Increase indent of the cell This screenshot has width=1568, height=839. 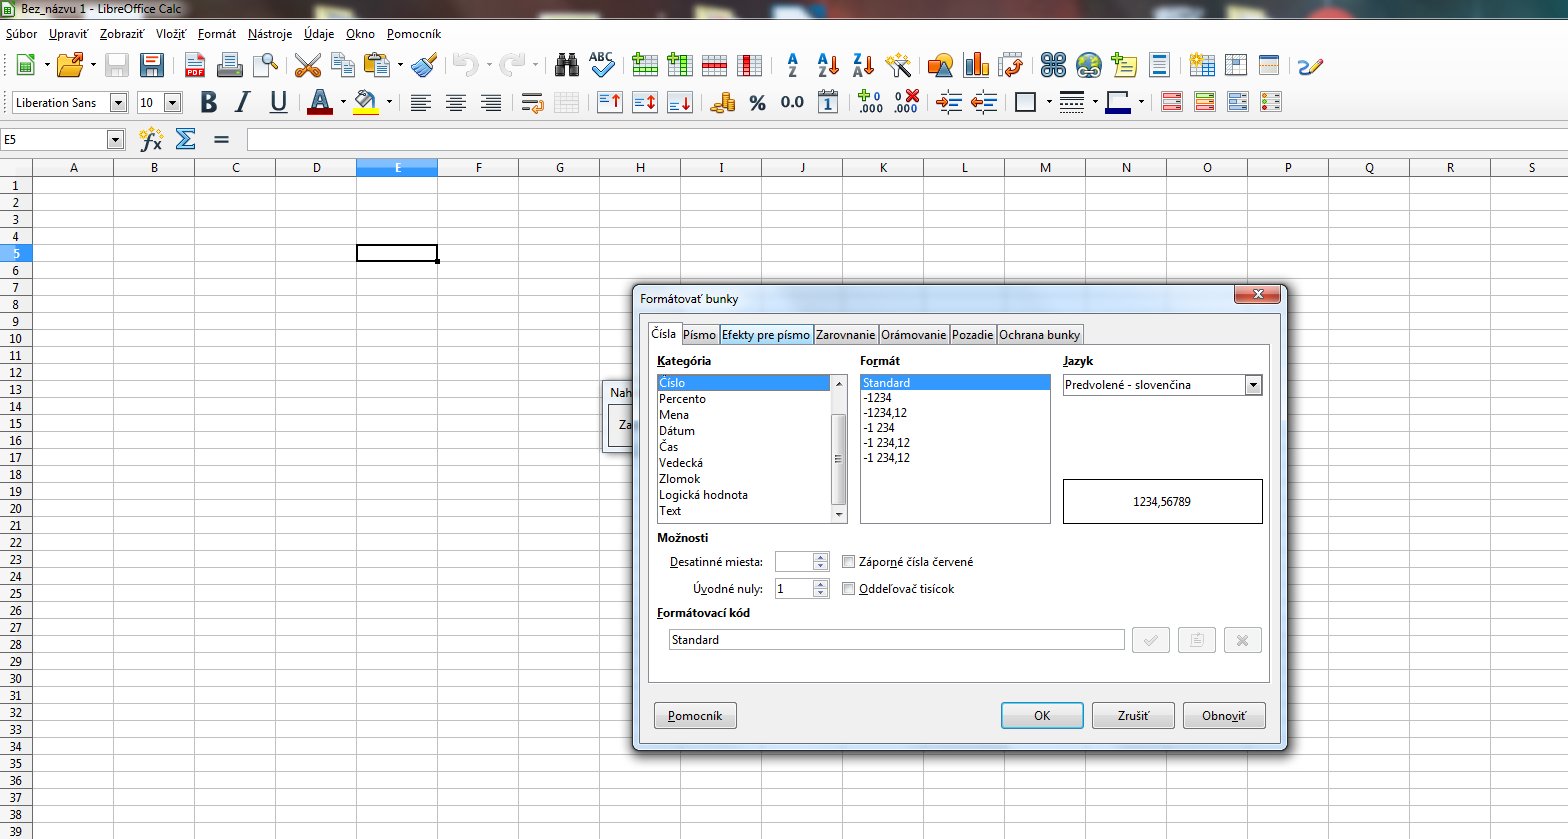(949, 102)
